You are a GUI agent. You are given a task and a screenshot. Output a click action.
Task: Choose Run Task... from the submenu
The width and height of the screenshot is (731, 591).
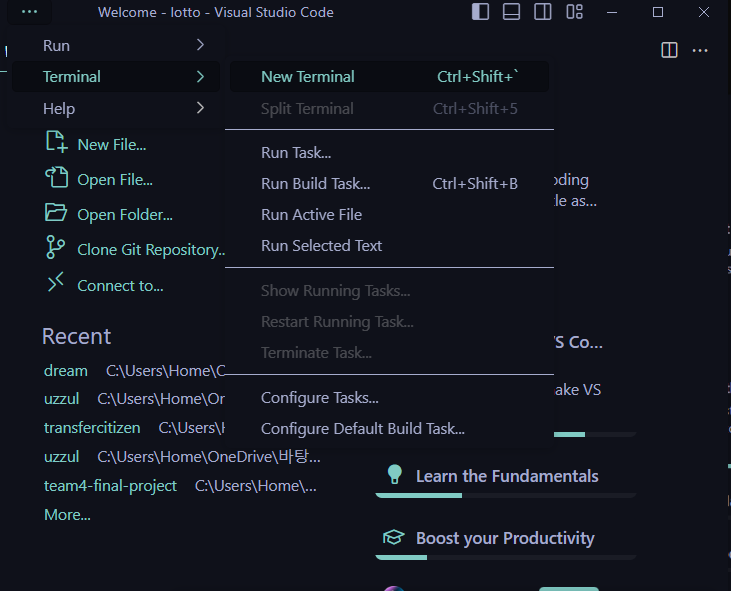(389, 152)
